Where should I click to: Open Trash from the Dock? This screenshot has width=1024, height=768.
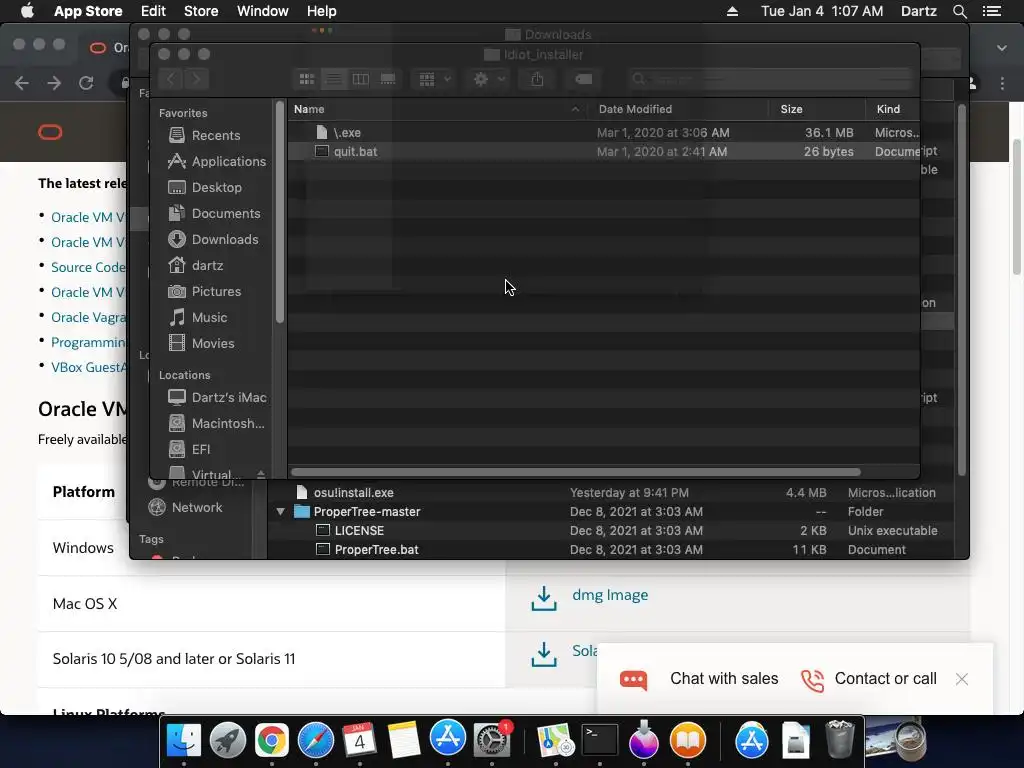[840, 740]
